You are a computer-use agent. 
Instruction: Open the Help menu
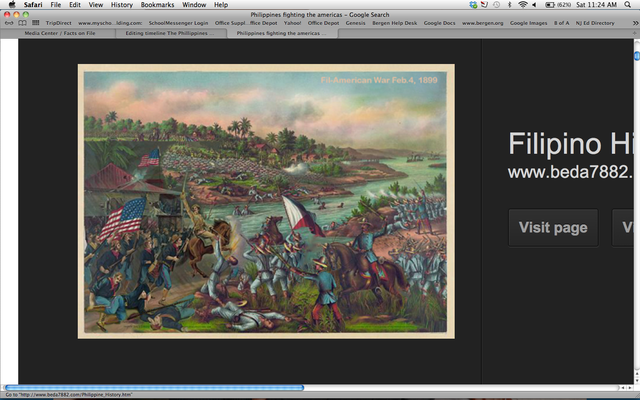pyautogui.click(x=221, y=5)
